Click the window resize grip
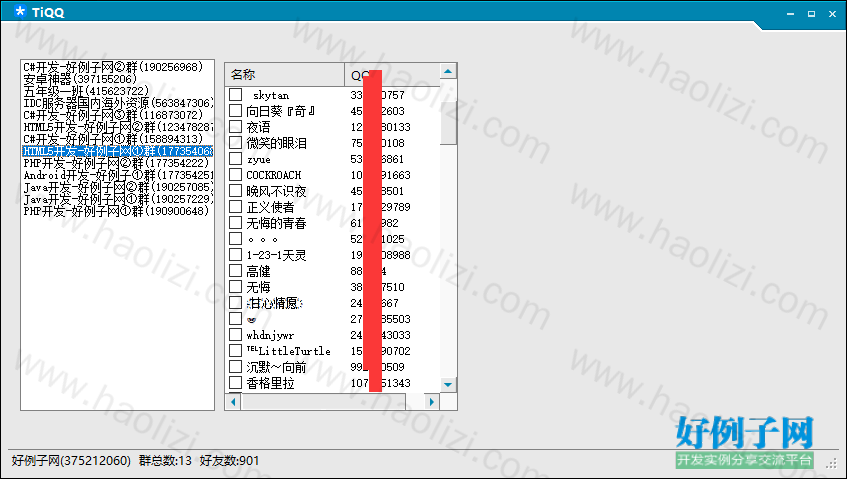The image size is (847, 479). pyautogui.click(x=833, y=464)
